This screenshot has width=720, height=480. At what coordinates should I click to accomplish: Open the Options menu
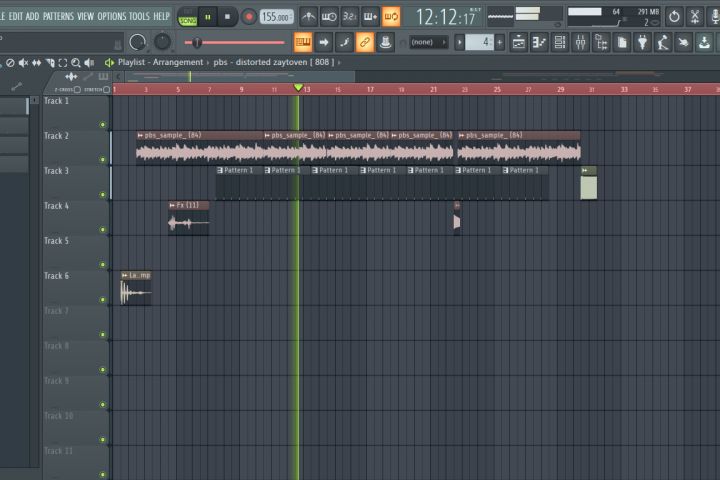point(112,17)
